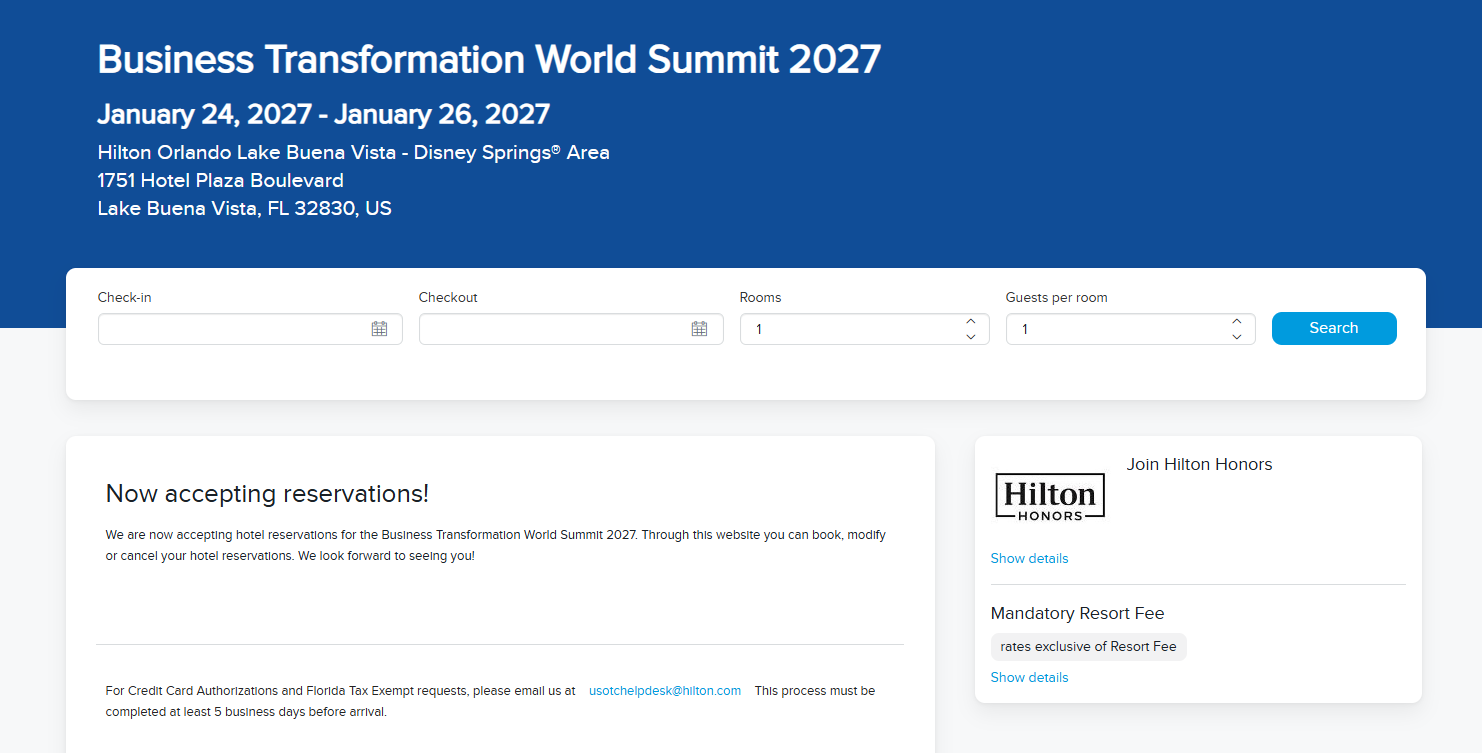This screenshot has width=1482, height=753.
Task: Click the 'We are now accepting hotel reservations' paragraph
Action: pyautogui.click(x=496, y=546)
